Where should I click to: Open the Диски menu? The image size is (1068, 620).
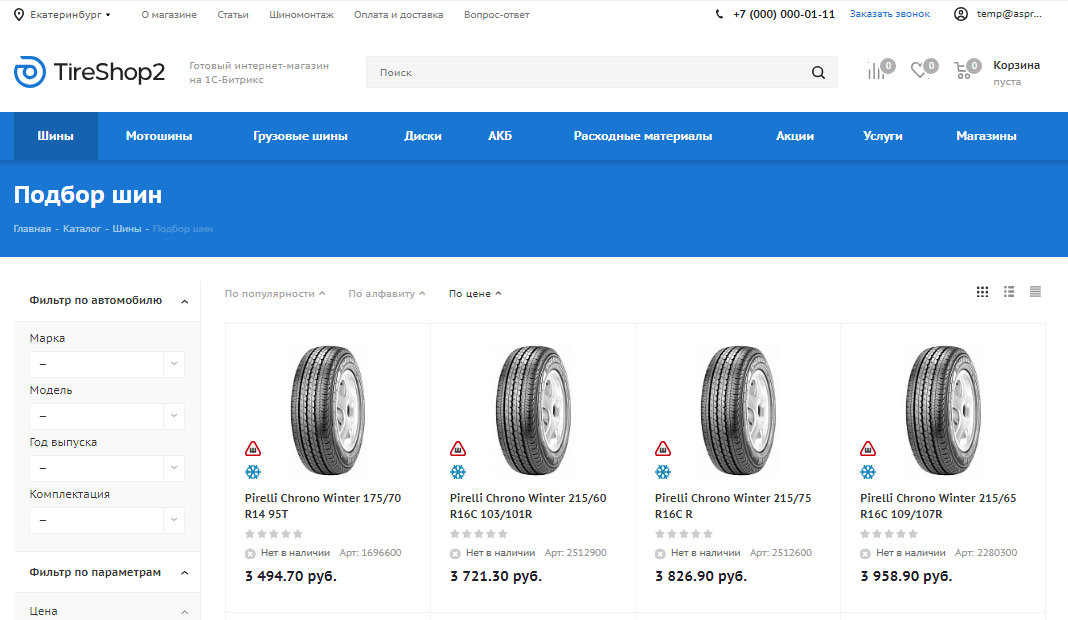422,136
